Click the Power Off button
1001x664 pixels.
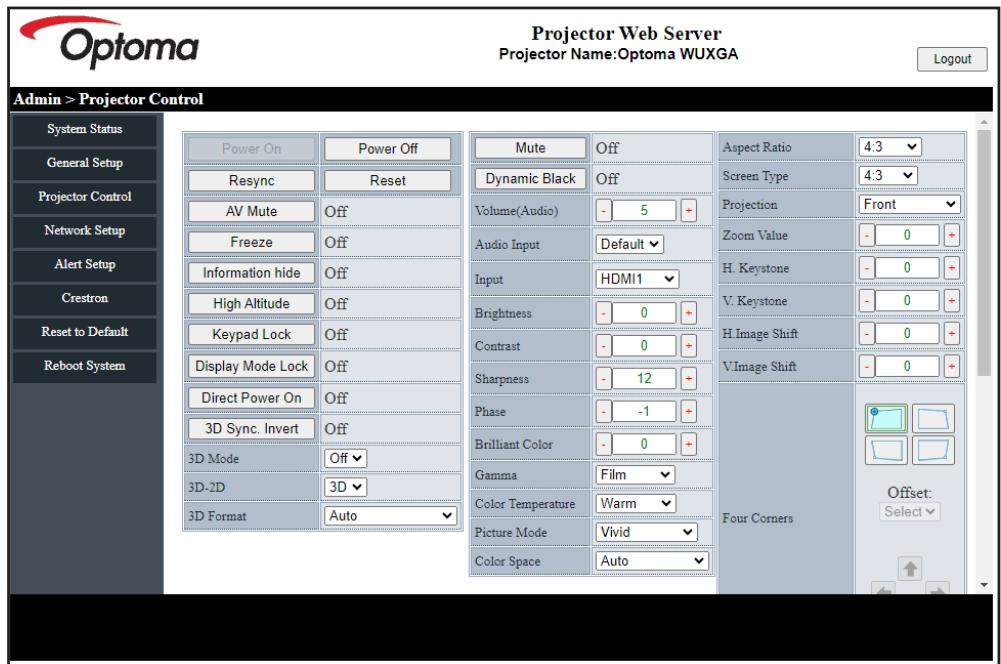tap(388, 149)
